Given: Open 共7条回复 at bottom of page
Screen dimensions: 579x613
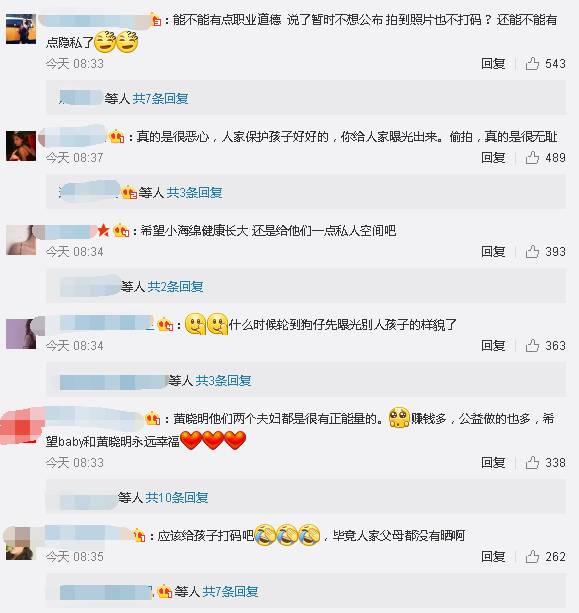Looking at the screenshot, I should [230, 591].
